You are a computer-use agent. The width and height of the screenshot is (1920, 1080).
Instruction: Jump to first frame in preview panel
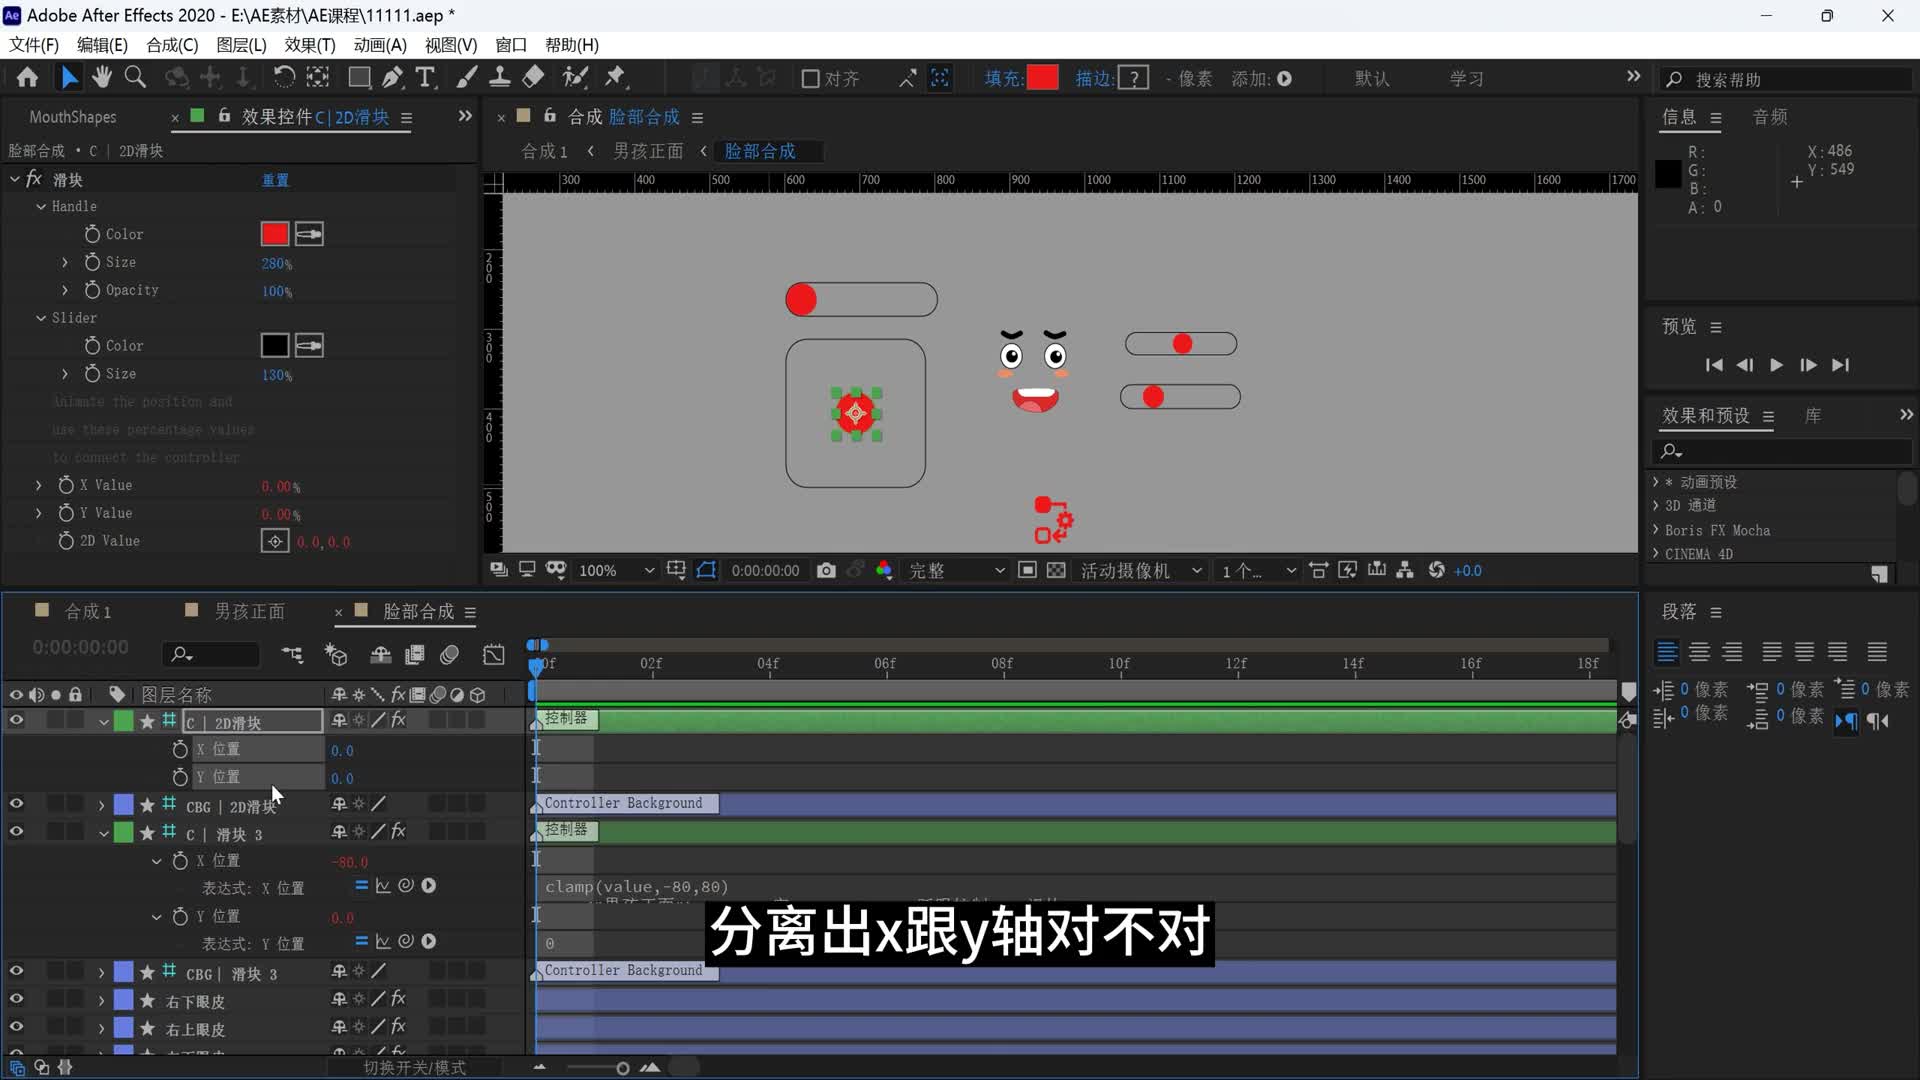pyautogui.click(x=1714, y=365)
